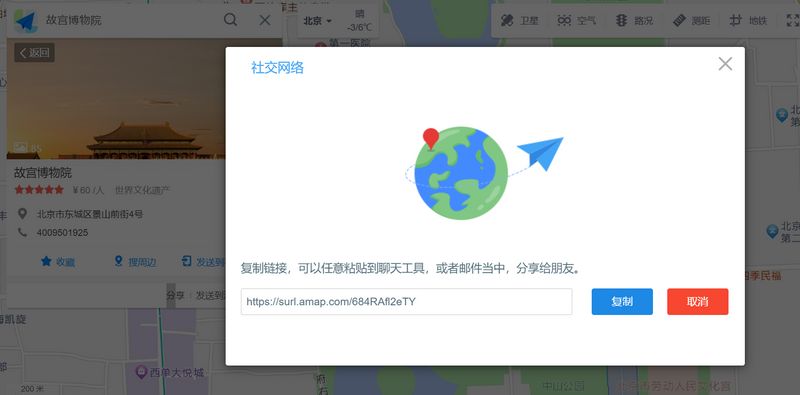This screenshot has width=800, height=395.
Task: Click the location pin icon beside address
Action: [x=22, y=213]
